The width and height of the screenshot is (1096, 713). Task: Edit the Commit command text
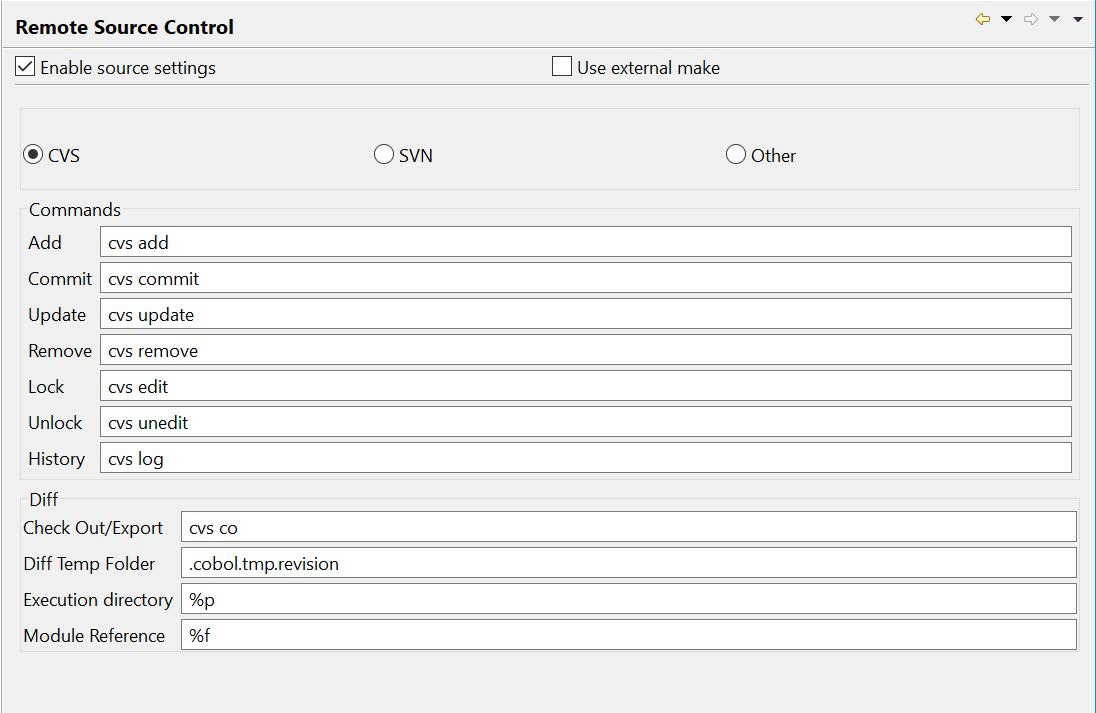(585, 277)
